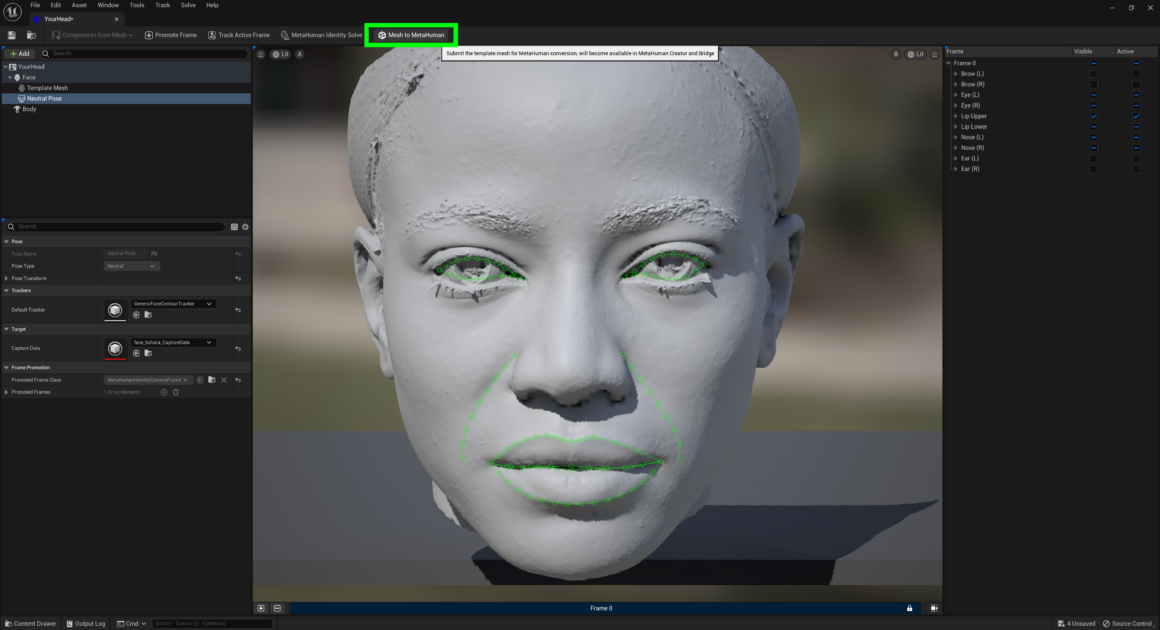Screen dimensions: 1160x630
Task: Open the File menu
Action: point(35,5)
